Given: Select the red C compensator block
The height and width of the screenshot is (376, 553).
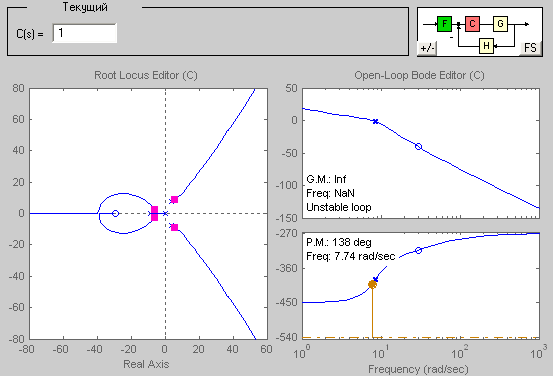Looking at the screenshot, I should coord(472,24).
